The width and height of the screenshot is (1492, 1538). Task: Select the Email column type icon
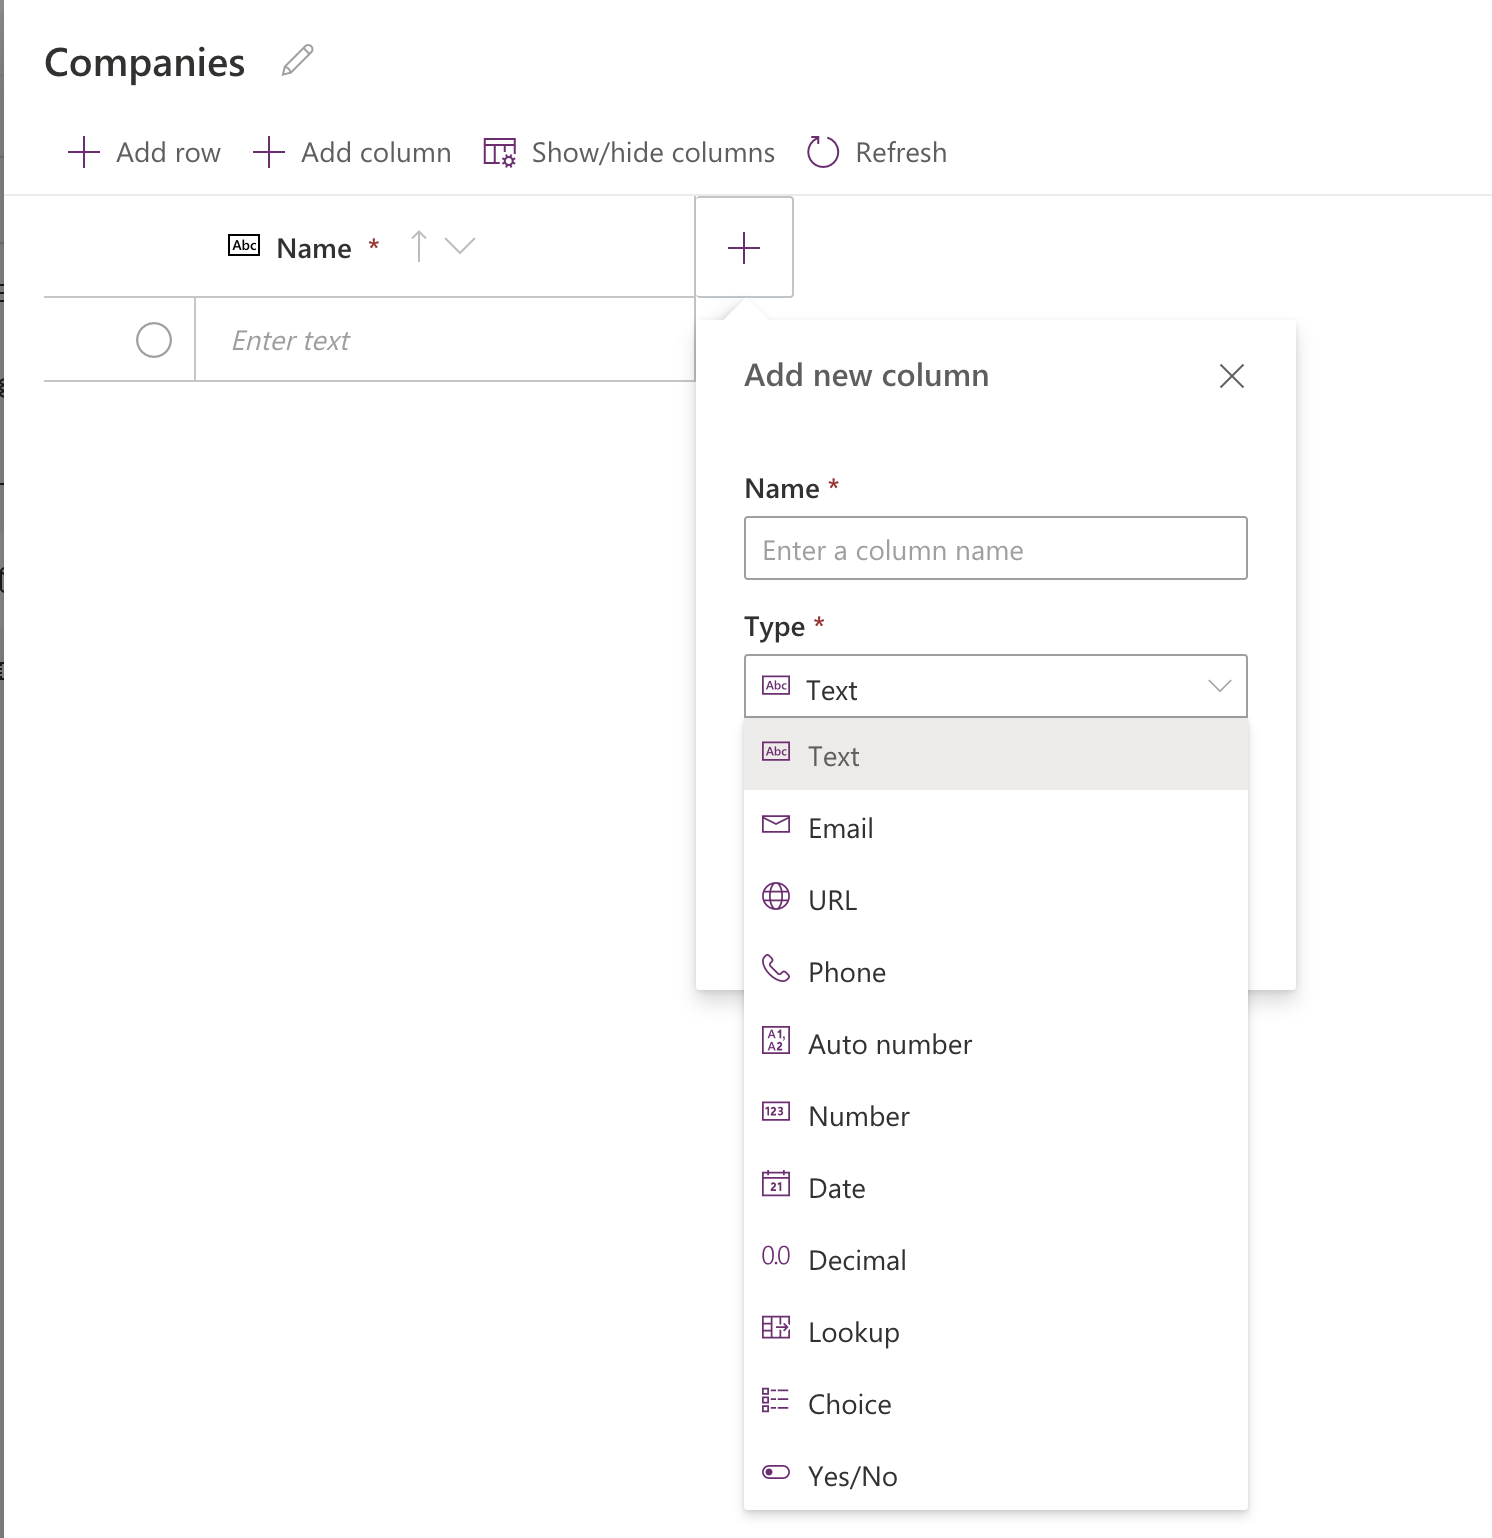pos(775,825)
